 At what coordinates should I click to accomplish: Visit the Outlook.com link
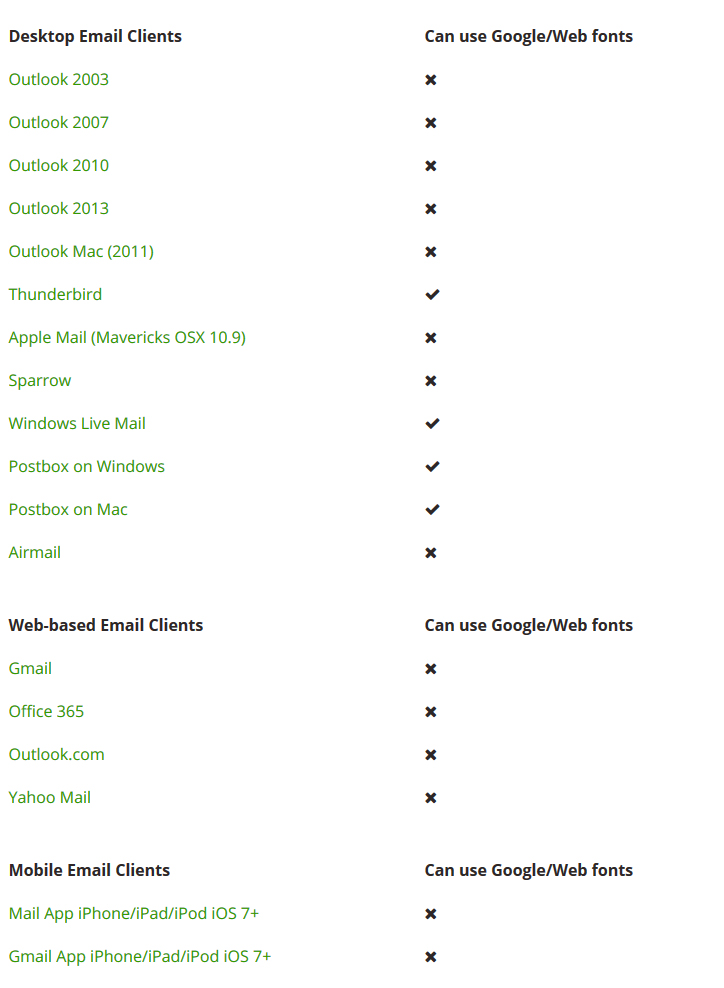(x=57, y=755)
